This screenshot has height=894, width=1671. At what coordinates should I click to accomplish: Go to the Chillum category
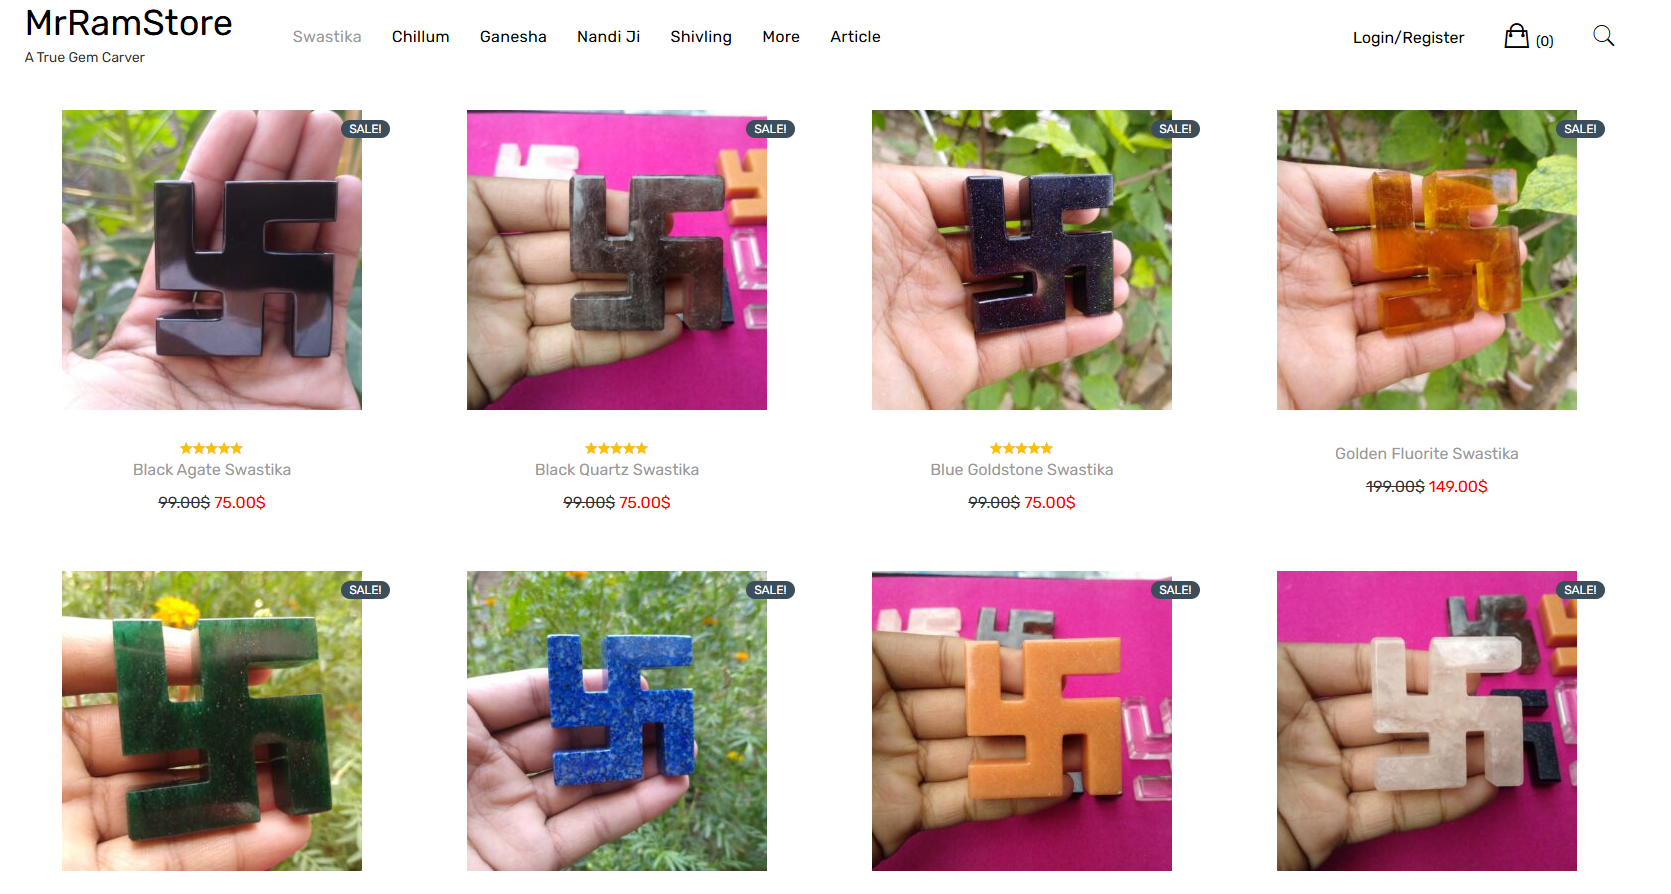click(420, 37)
